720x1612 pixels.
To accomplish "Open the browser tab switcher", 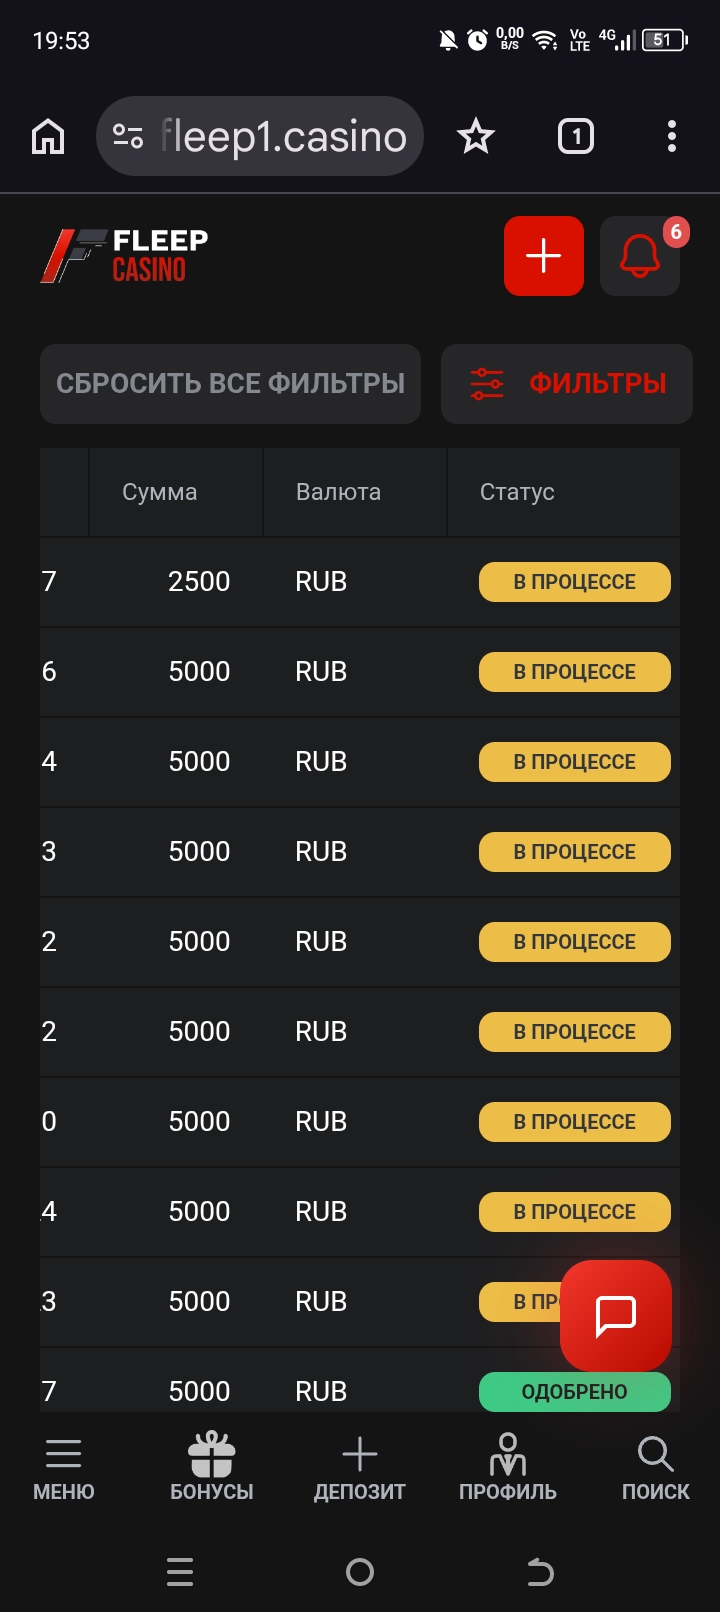I will coord(575,136).
